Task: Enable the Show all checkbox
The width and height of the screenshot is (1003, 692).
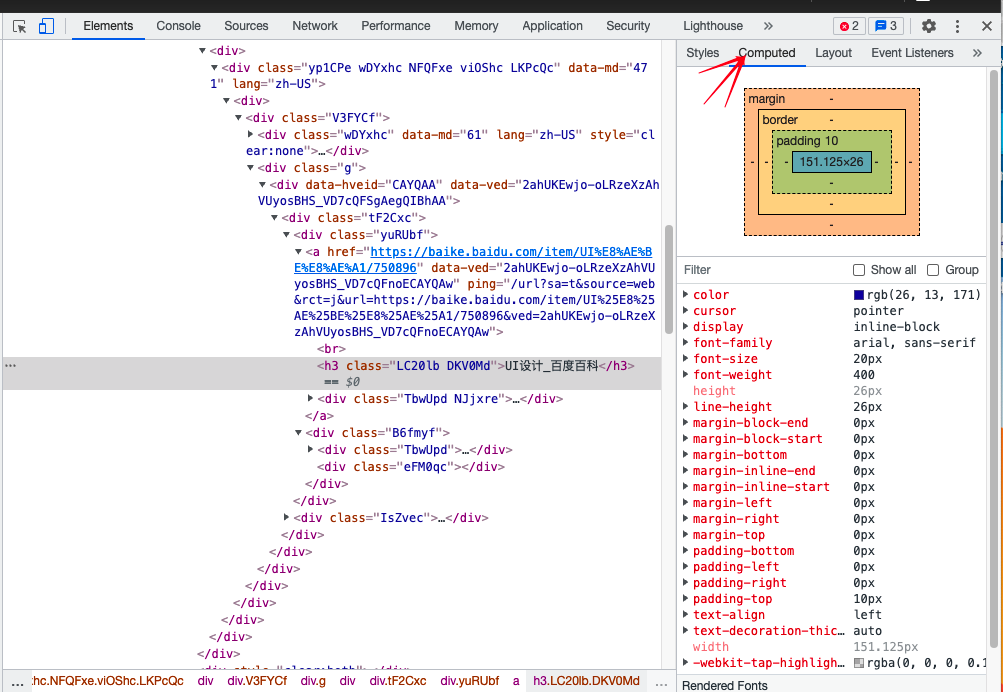Action: click(859, 270)
